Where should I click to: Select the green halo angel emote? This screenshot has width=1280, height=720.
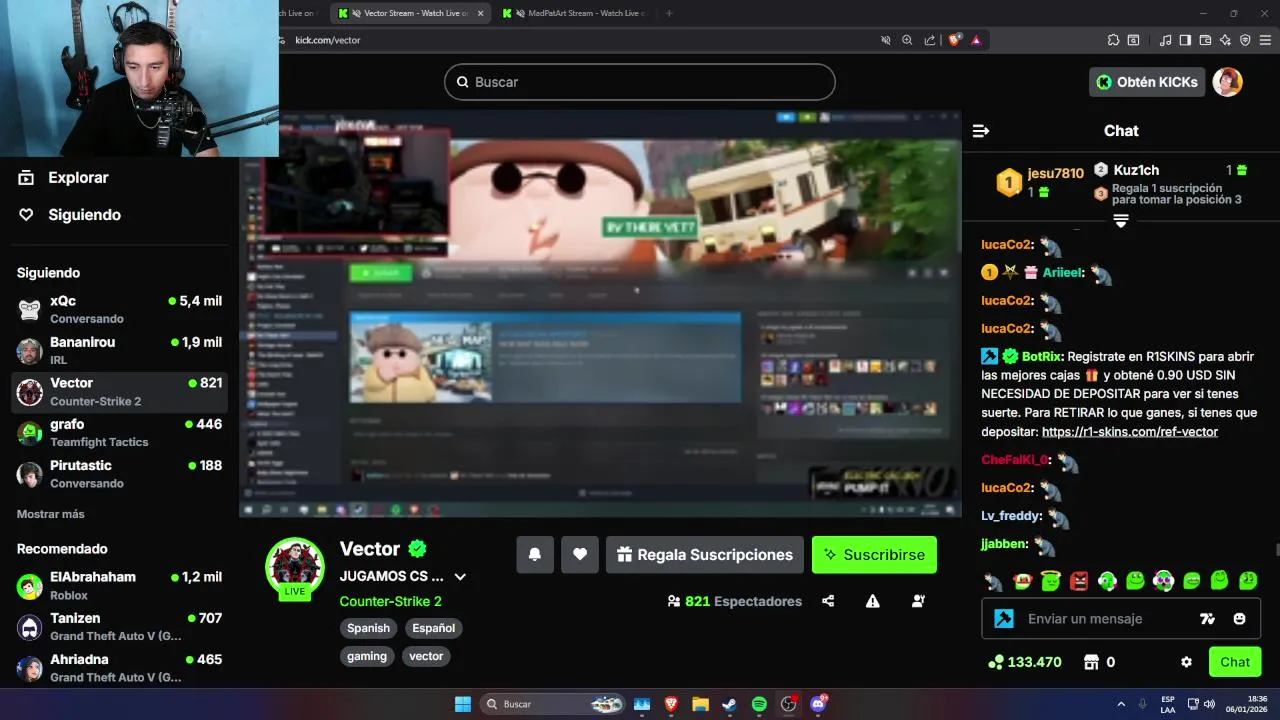coord(1050,581)
